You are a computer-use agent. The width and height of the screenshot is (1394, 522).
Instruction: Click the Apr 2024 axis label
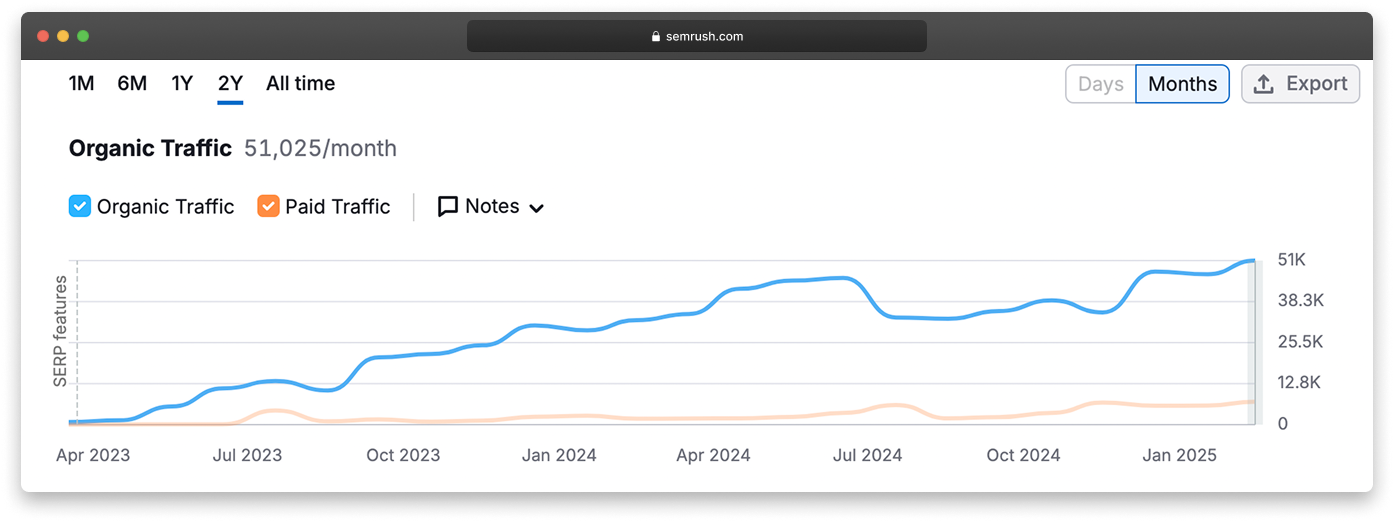[x=714, y=455]
